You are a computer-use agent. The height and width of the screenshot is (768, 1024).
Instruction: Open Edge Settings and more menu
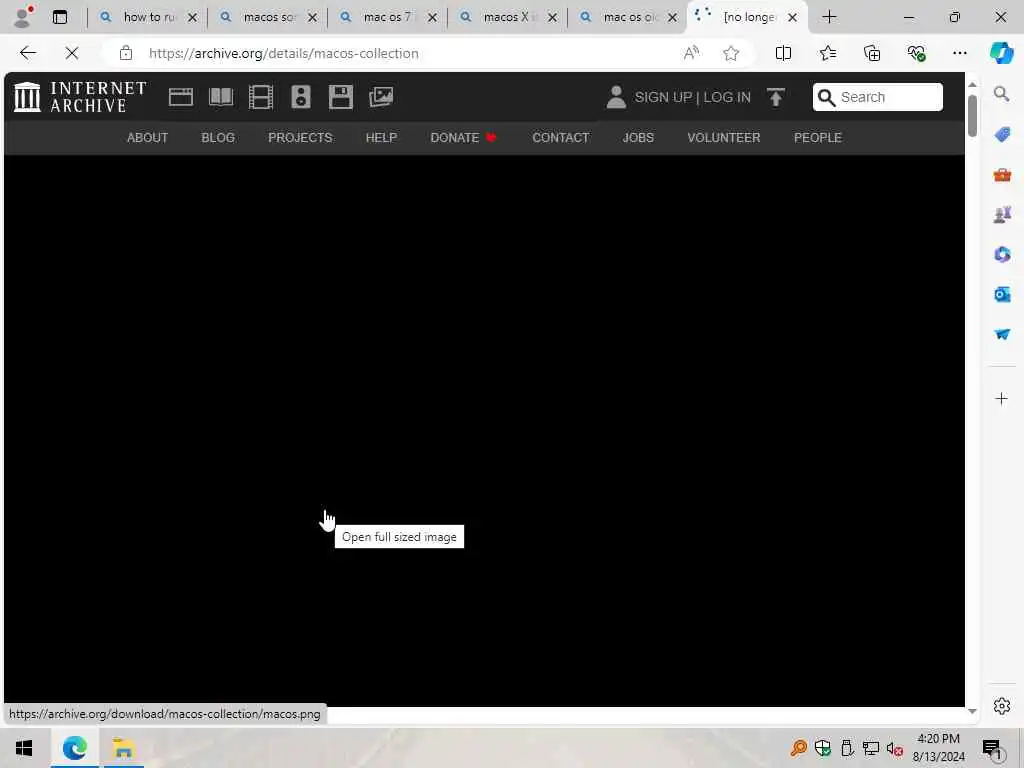click(x=959, y=53)
